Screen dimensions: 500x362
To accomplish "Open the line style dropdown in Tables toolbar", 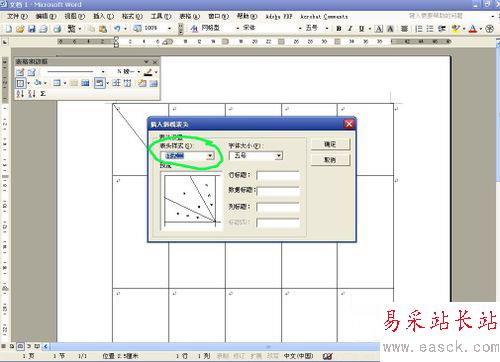I will 103,72.
